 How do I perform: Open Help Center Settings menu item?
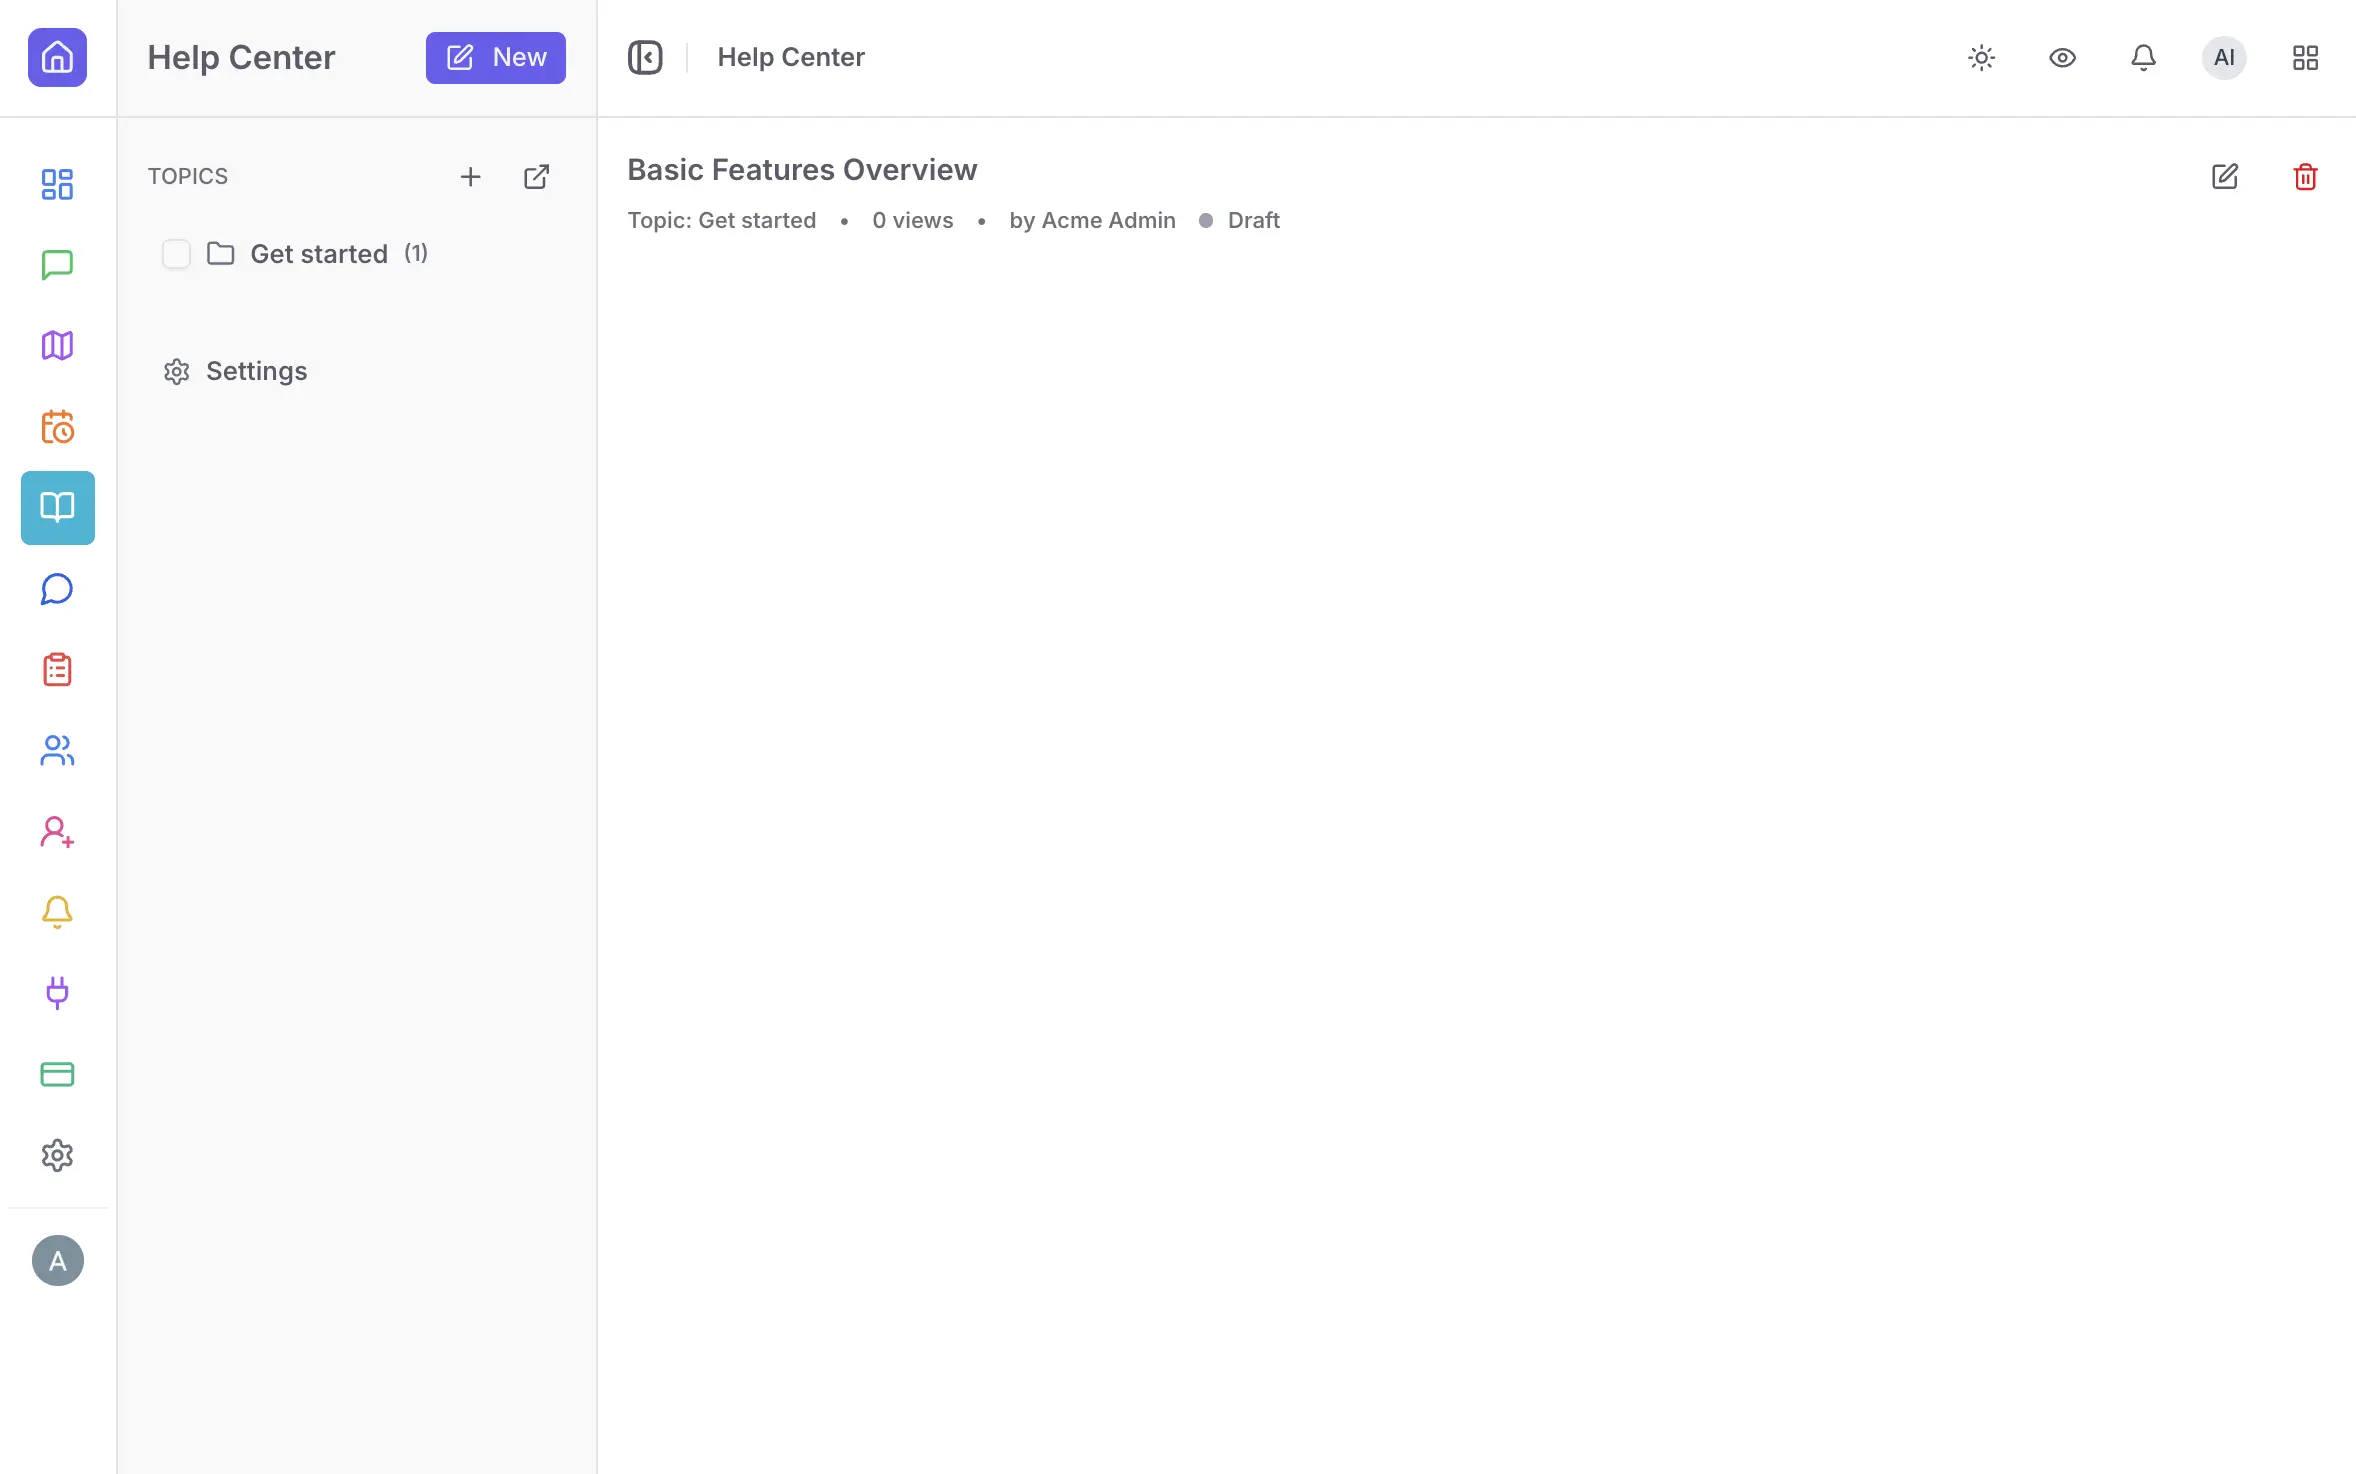(x=256, y=371)
